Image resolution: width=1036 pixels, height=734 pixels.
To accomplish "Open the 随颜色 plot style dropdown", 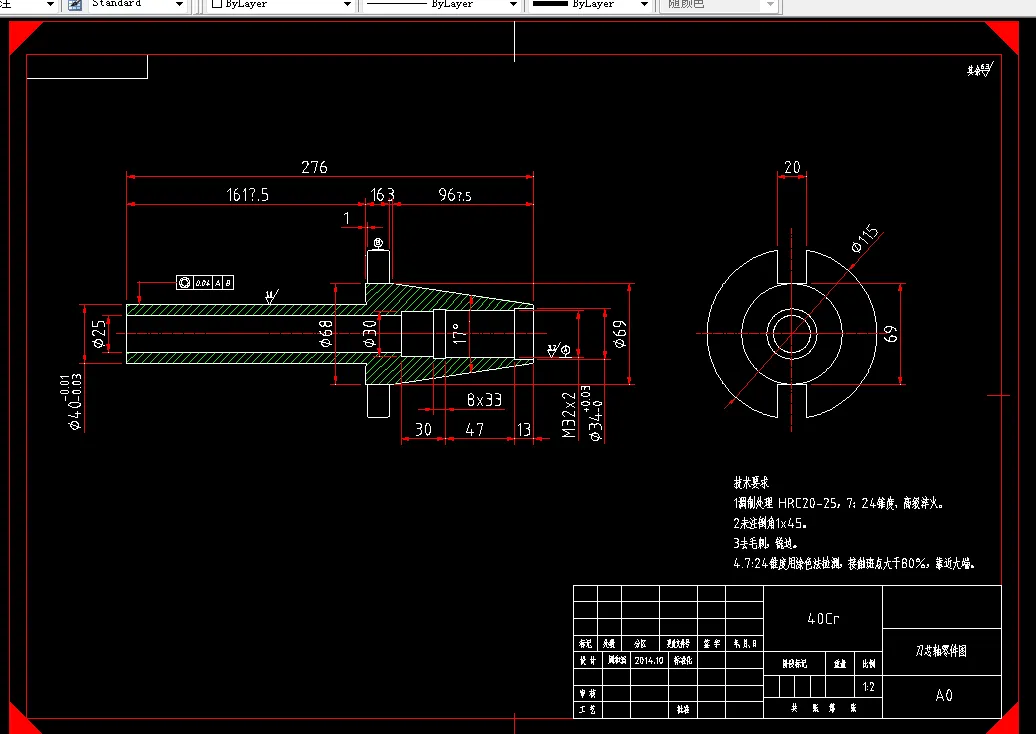I will pyautogui.click(x=770, y=5).
